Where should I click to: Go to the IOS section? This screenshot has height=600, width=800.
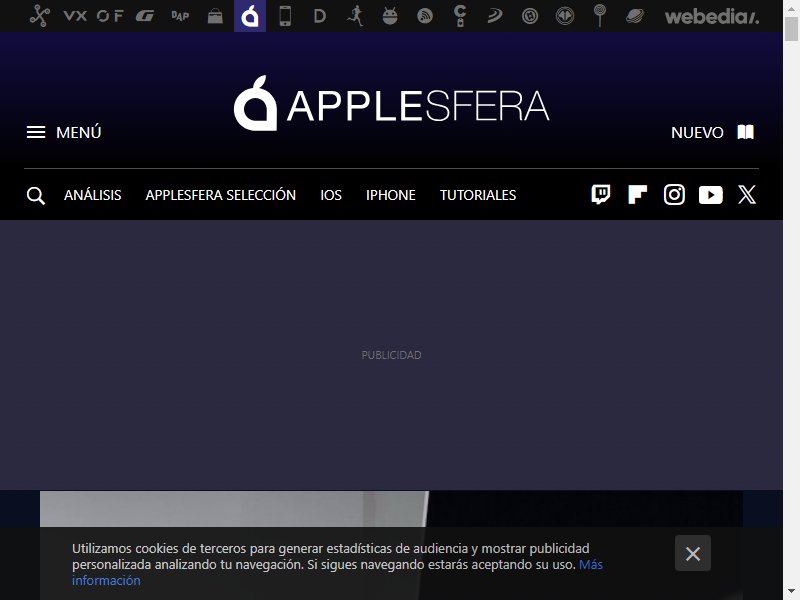331,195
